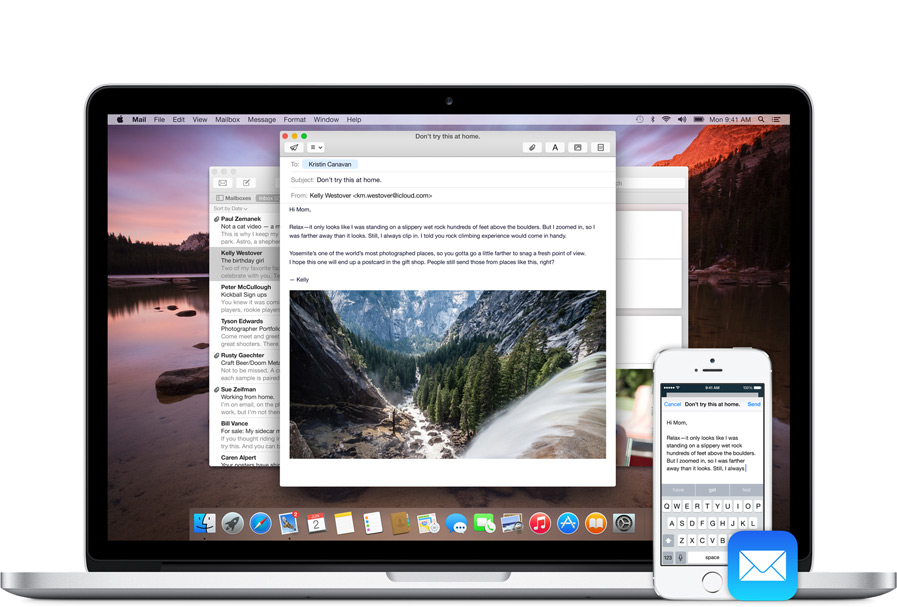Select the Bill Vance message in list
This screenshot has height=607, width=897.
coord(245,435)
